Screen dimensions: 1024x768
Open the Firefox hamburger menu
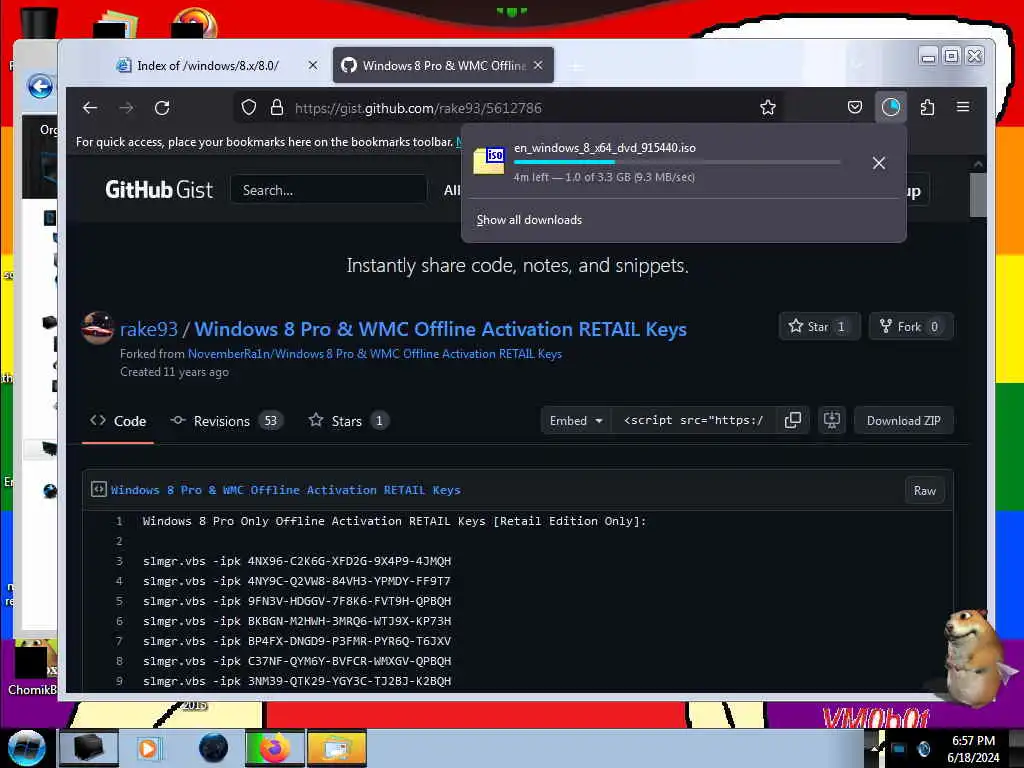coord(963,107)
